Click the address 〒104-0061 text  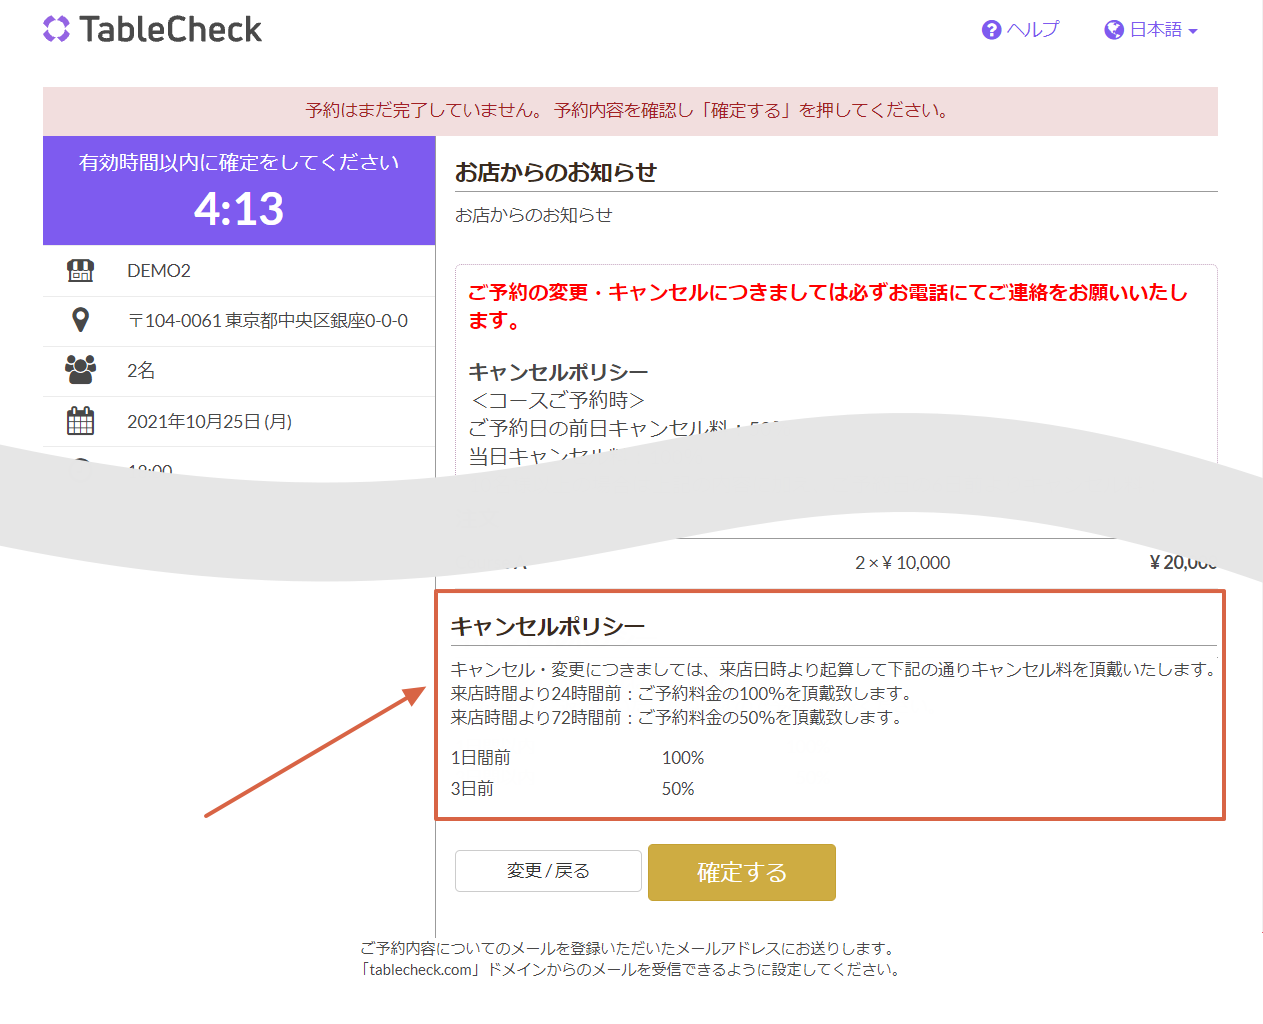point(267,321)
